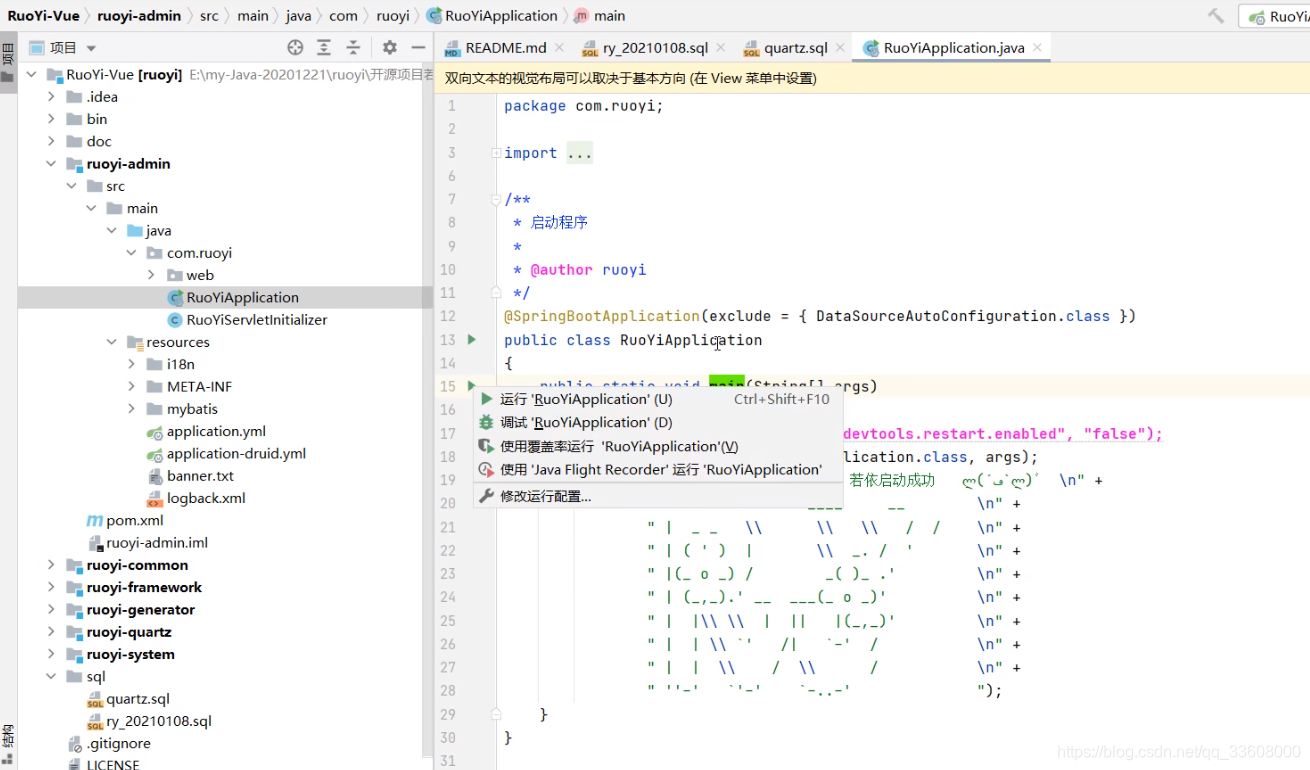Close the ry_20210108.sql tab
Viewport: 1310px width, 770px height.
tap(721, 47)
